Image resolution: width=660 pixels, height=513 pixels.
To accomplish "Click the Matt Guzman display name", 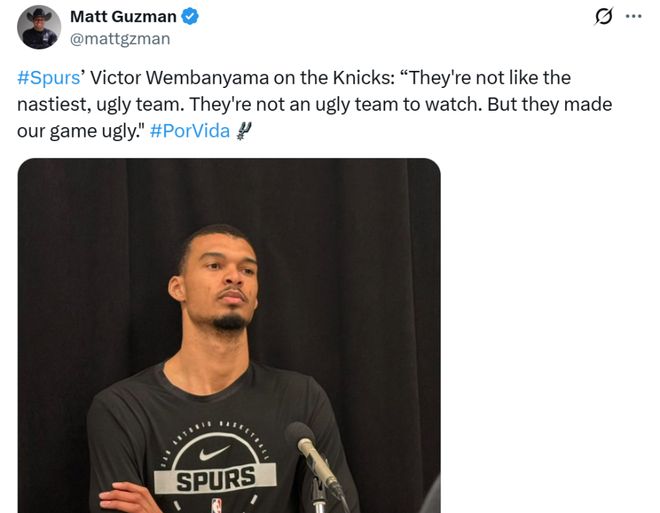I will pos(123,17).
